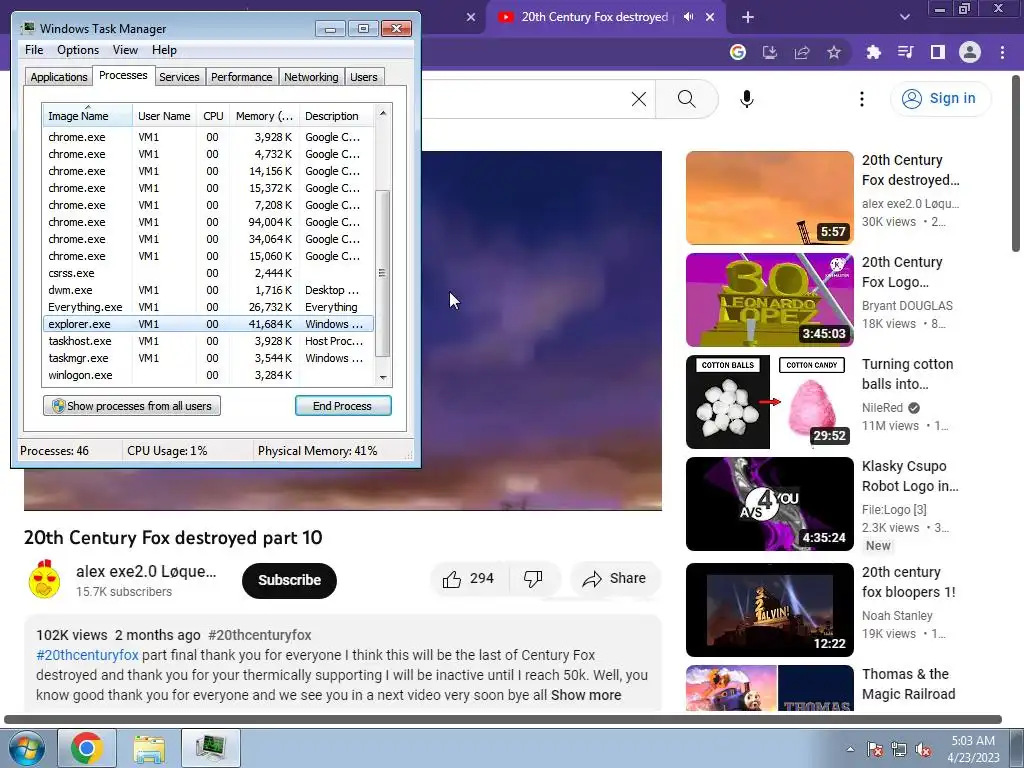
Task: Dislike the video with thumbs down
Action: [x=534, y=579]
